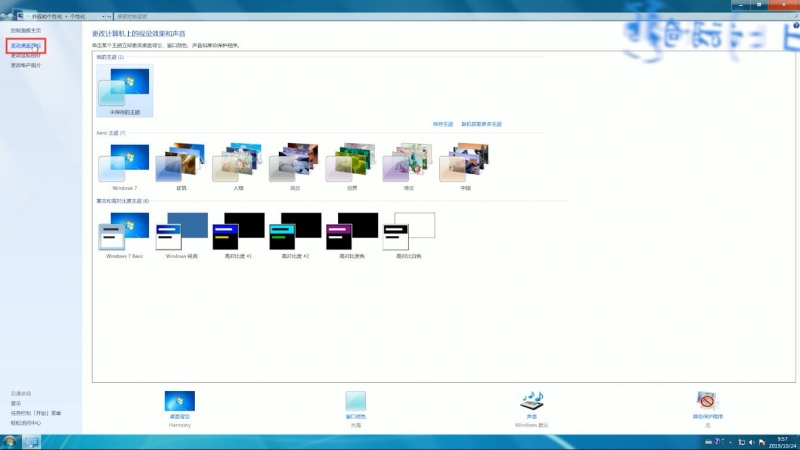800x450 pixels.
Task: Apply the 高对比度 #2 theme
Action: 295,235
